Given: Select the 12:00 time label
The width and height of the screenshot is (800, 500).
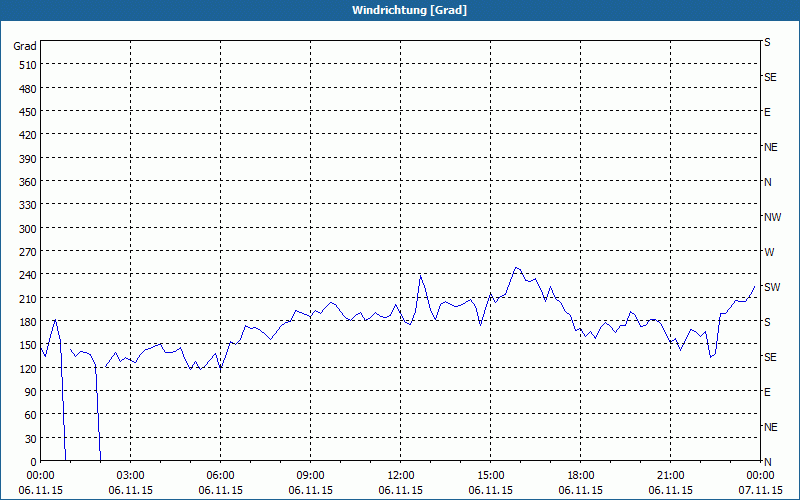Looking at the screenshot, I should 401,476.
